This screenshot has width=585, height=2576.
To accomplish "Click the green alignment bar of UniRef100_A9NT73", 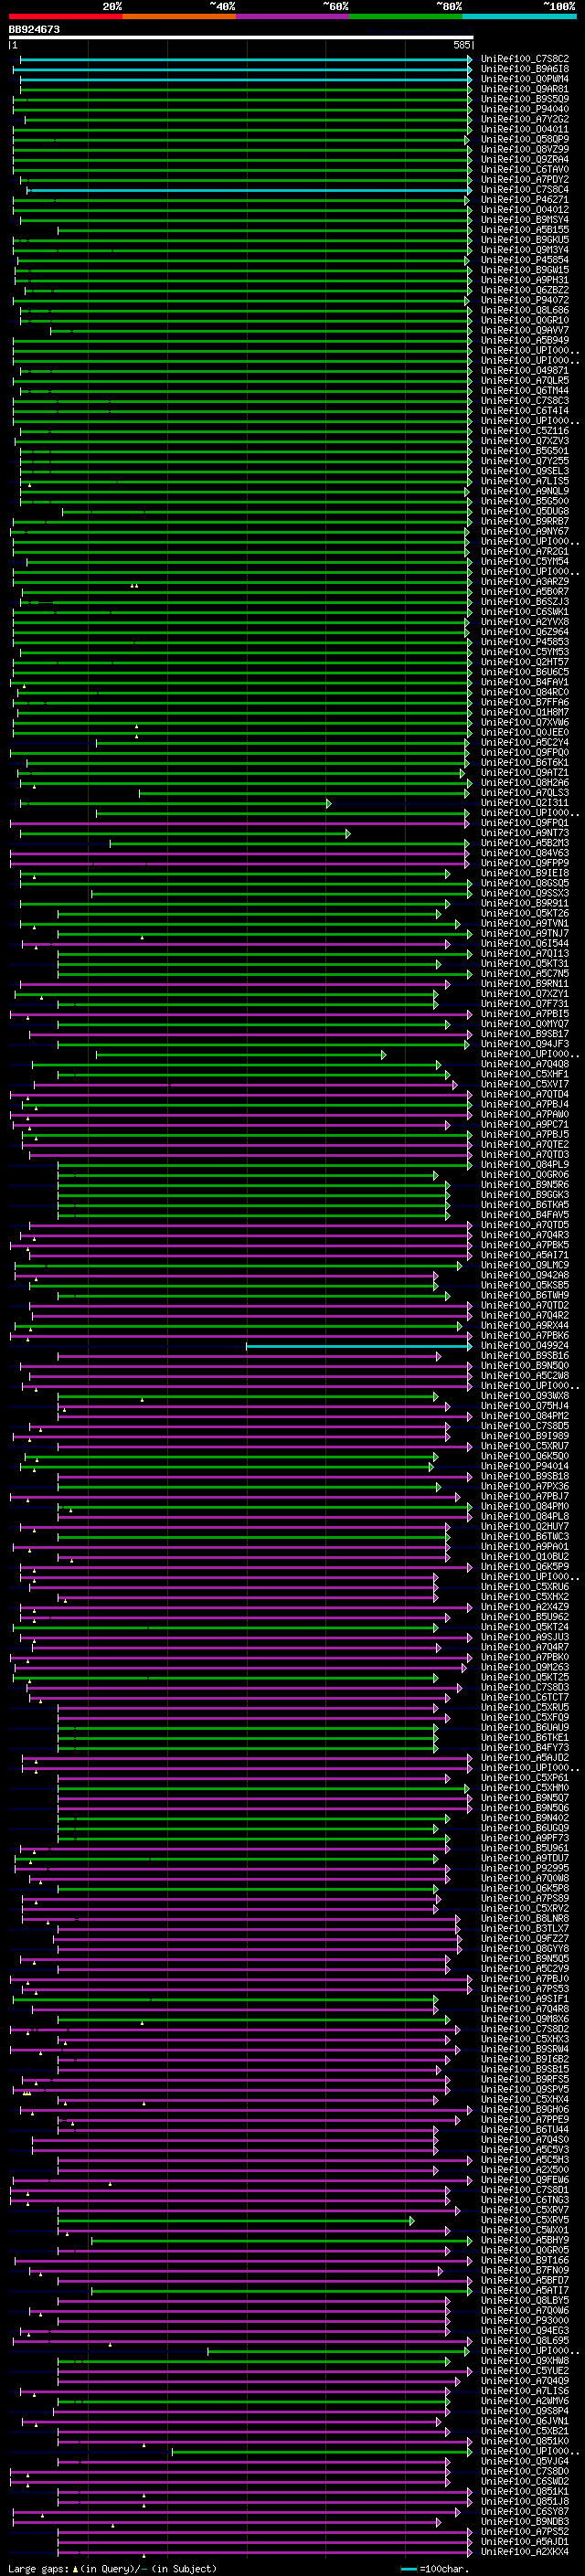I will [184, 833].
